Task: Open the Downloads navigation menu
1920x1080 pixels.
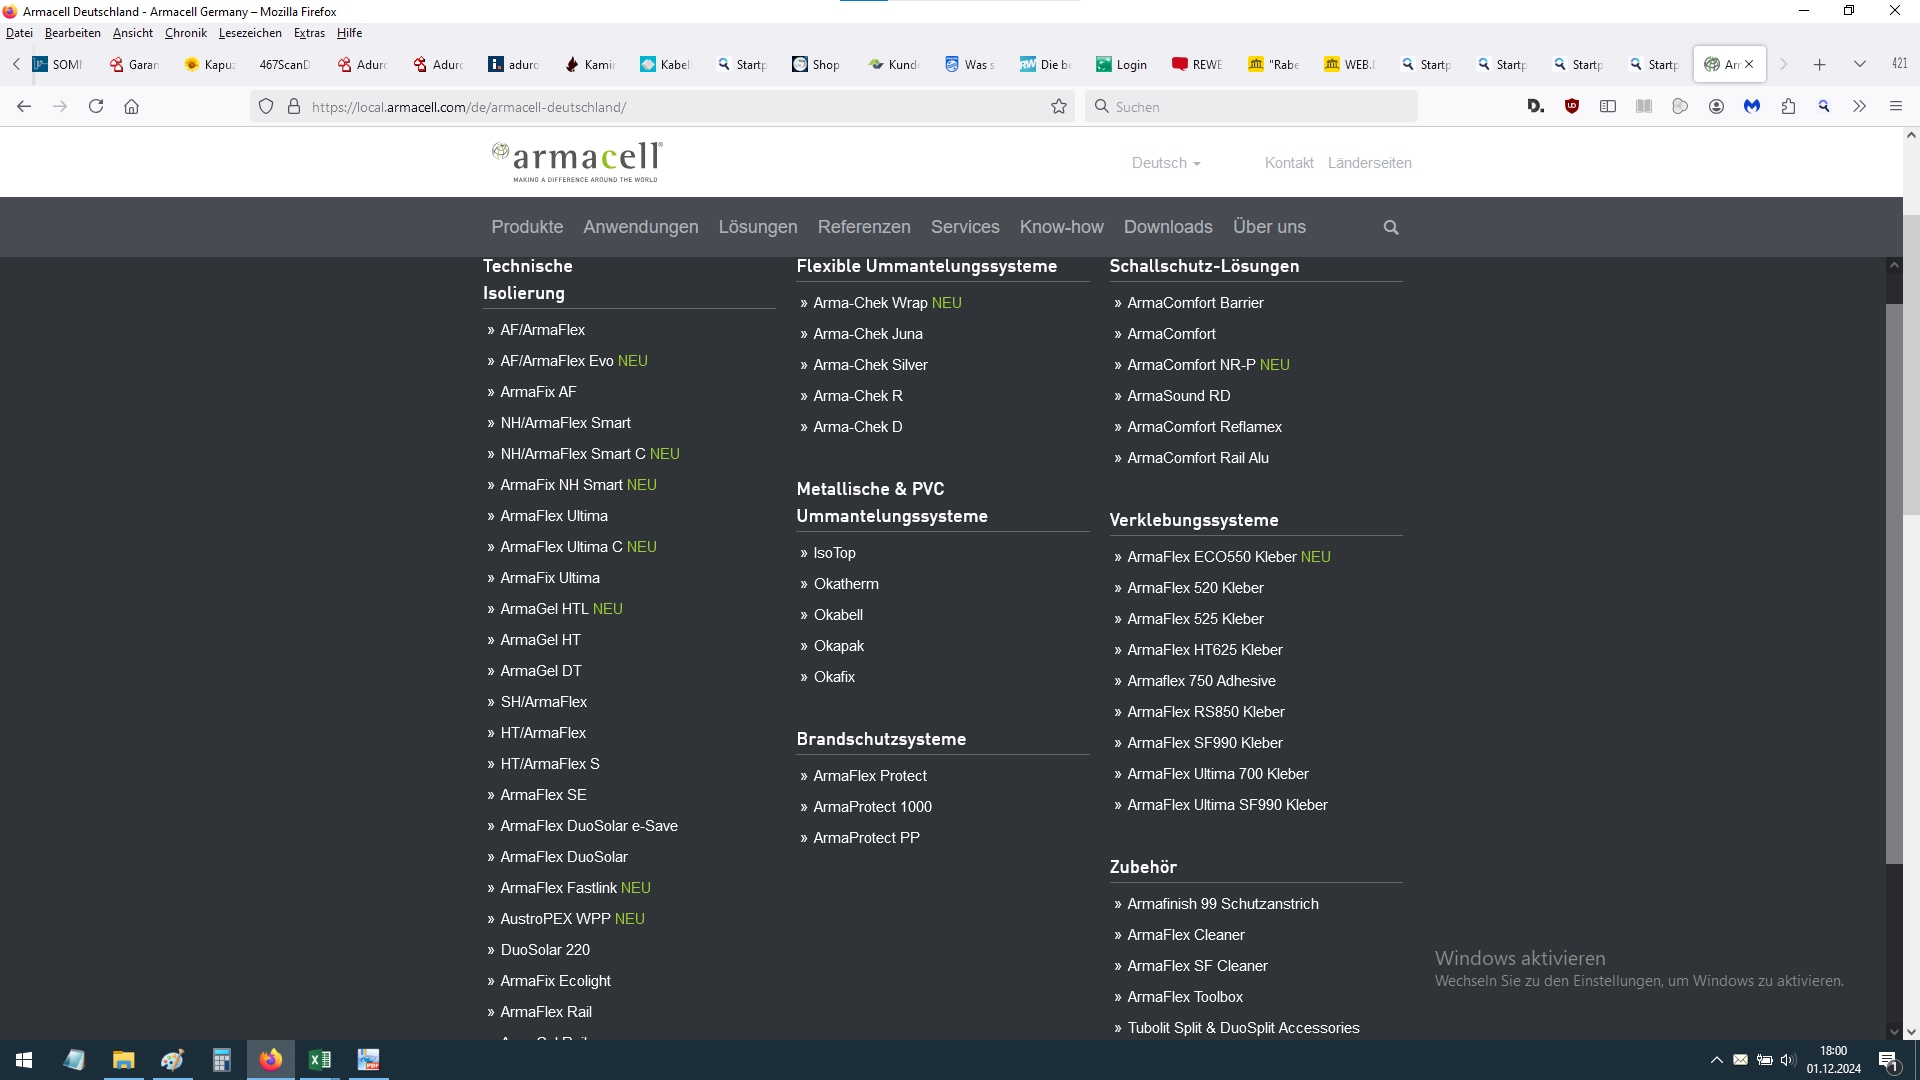Action: [x=1168, y=227]
